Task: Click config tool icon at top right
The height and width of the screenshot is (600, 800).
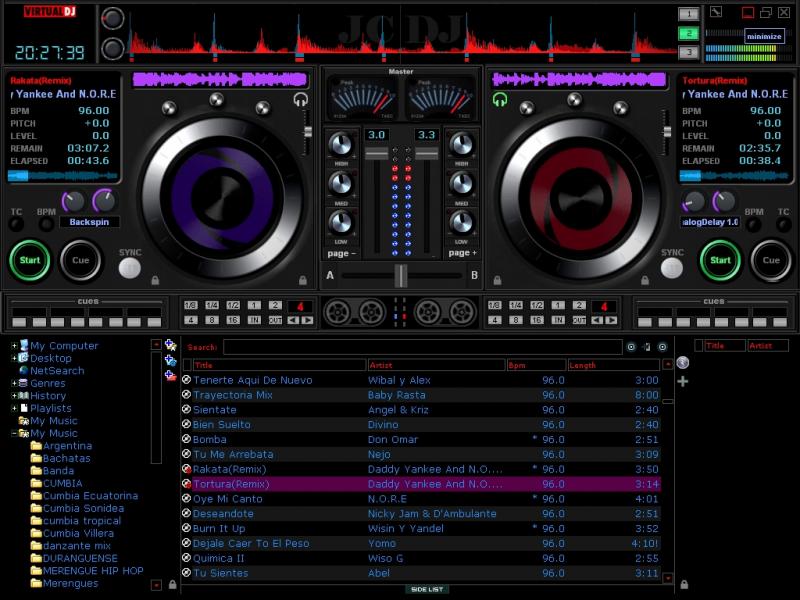Action: tap(716, 12)
